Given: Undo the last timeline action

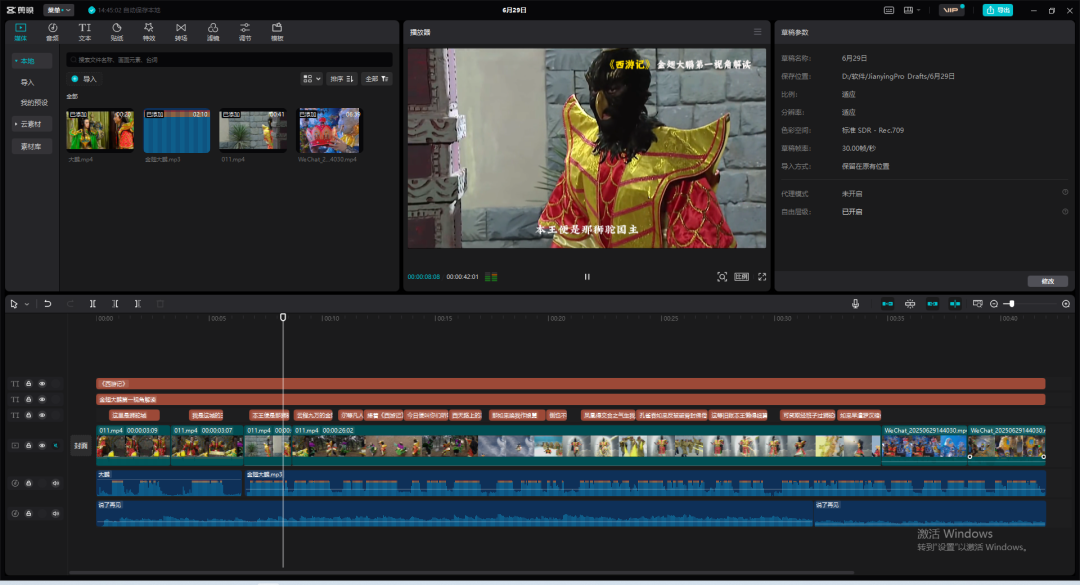Looking at the screenshot, I should [x=48, y=304].
